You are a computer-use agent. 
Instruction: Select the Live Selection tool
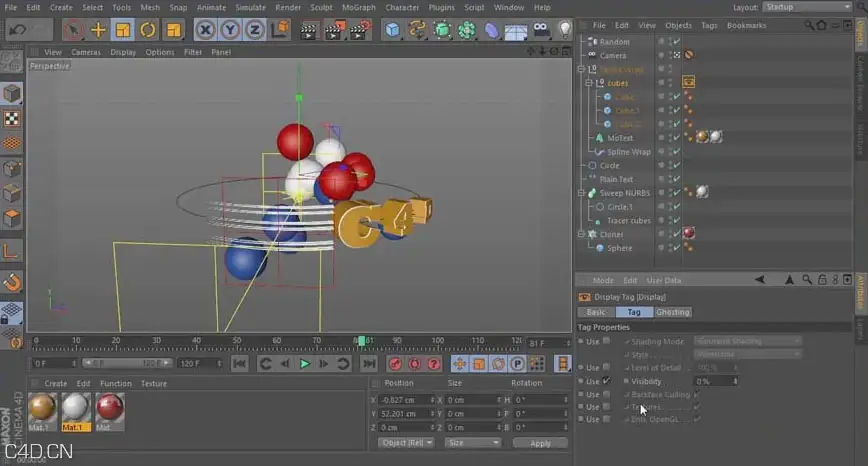pyautogui.click(x=73, y=29)
